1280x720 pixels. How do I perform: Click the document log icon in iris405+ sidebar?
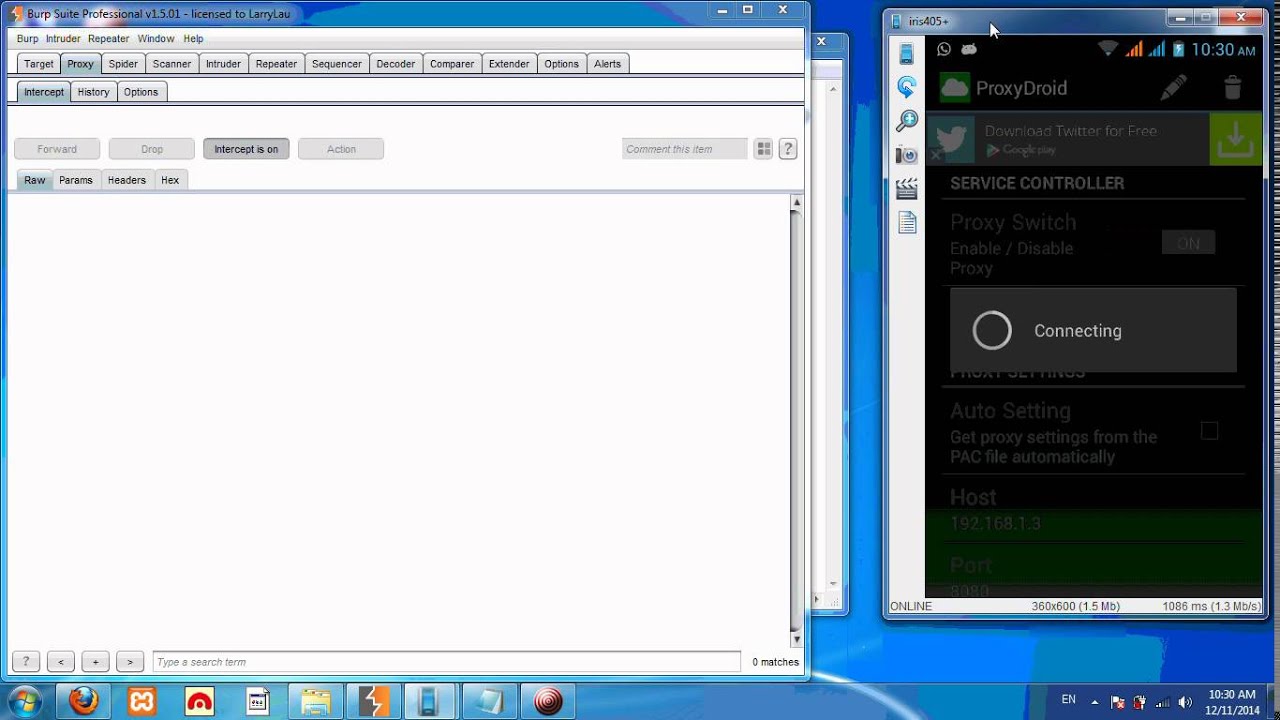coord(907,222)
